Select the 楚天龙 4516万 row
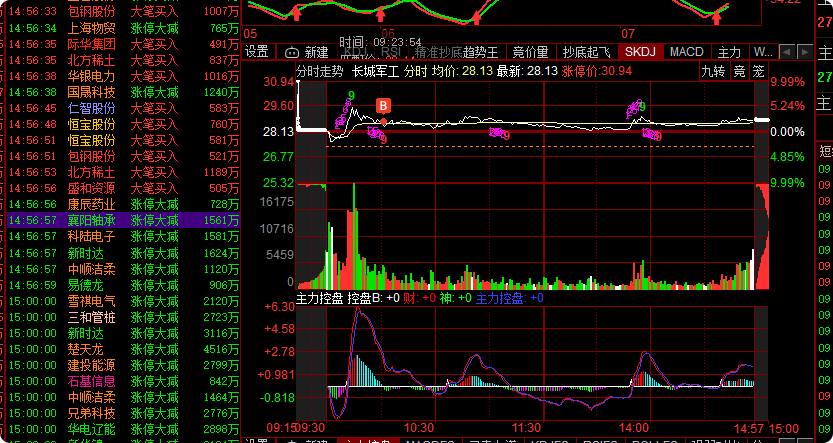The image size is (833, 443). [x=123, y=349]
